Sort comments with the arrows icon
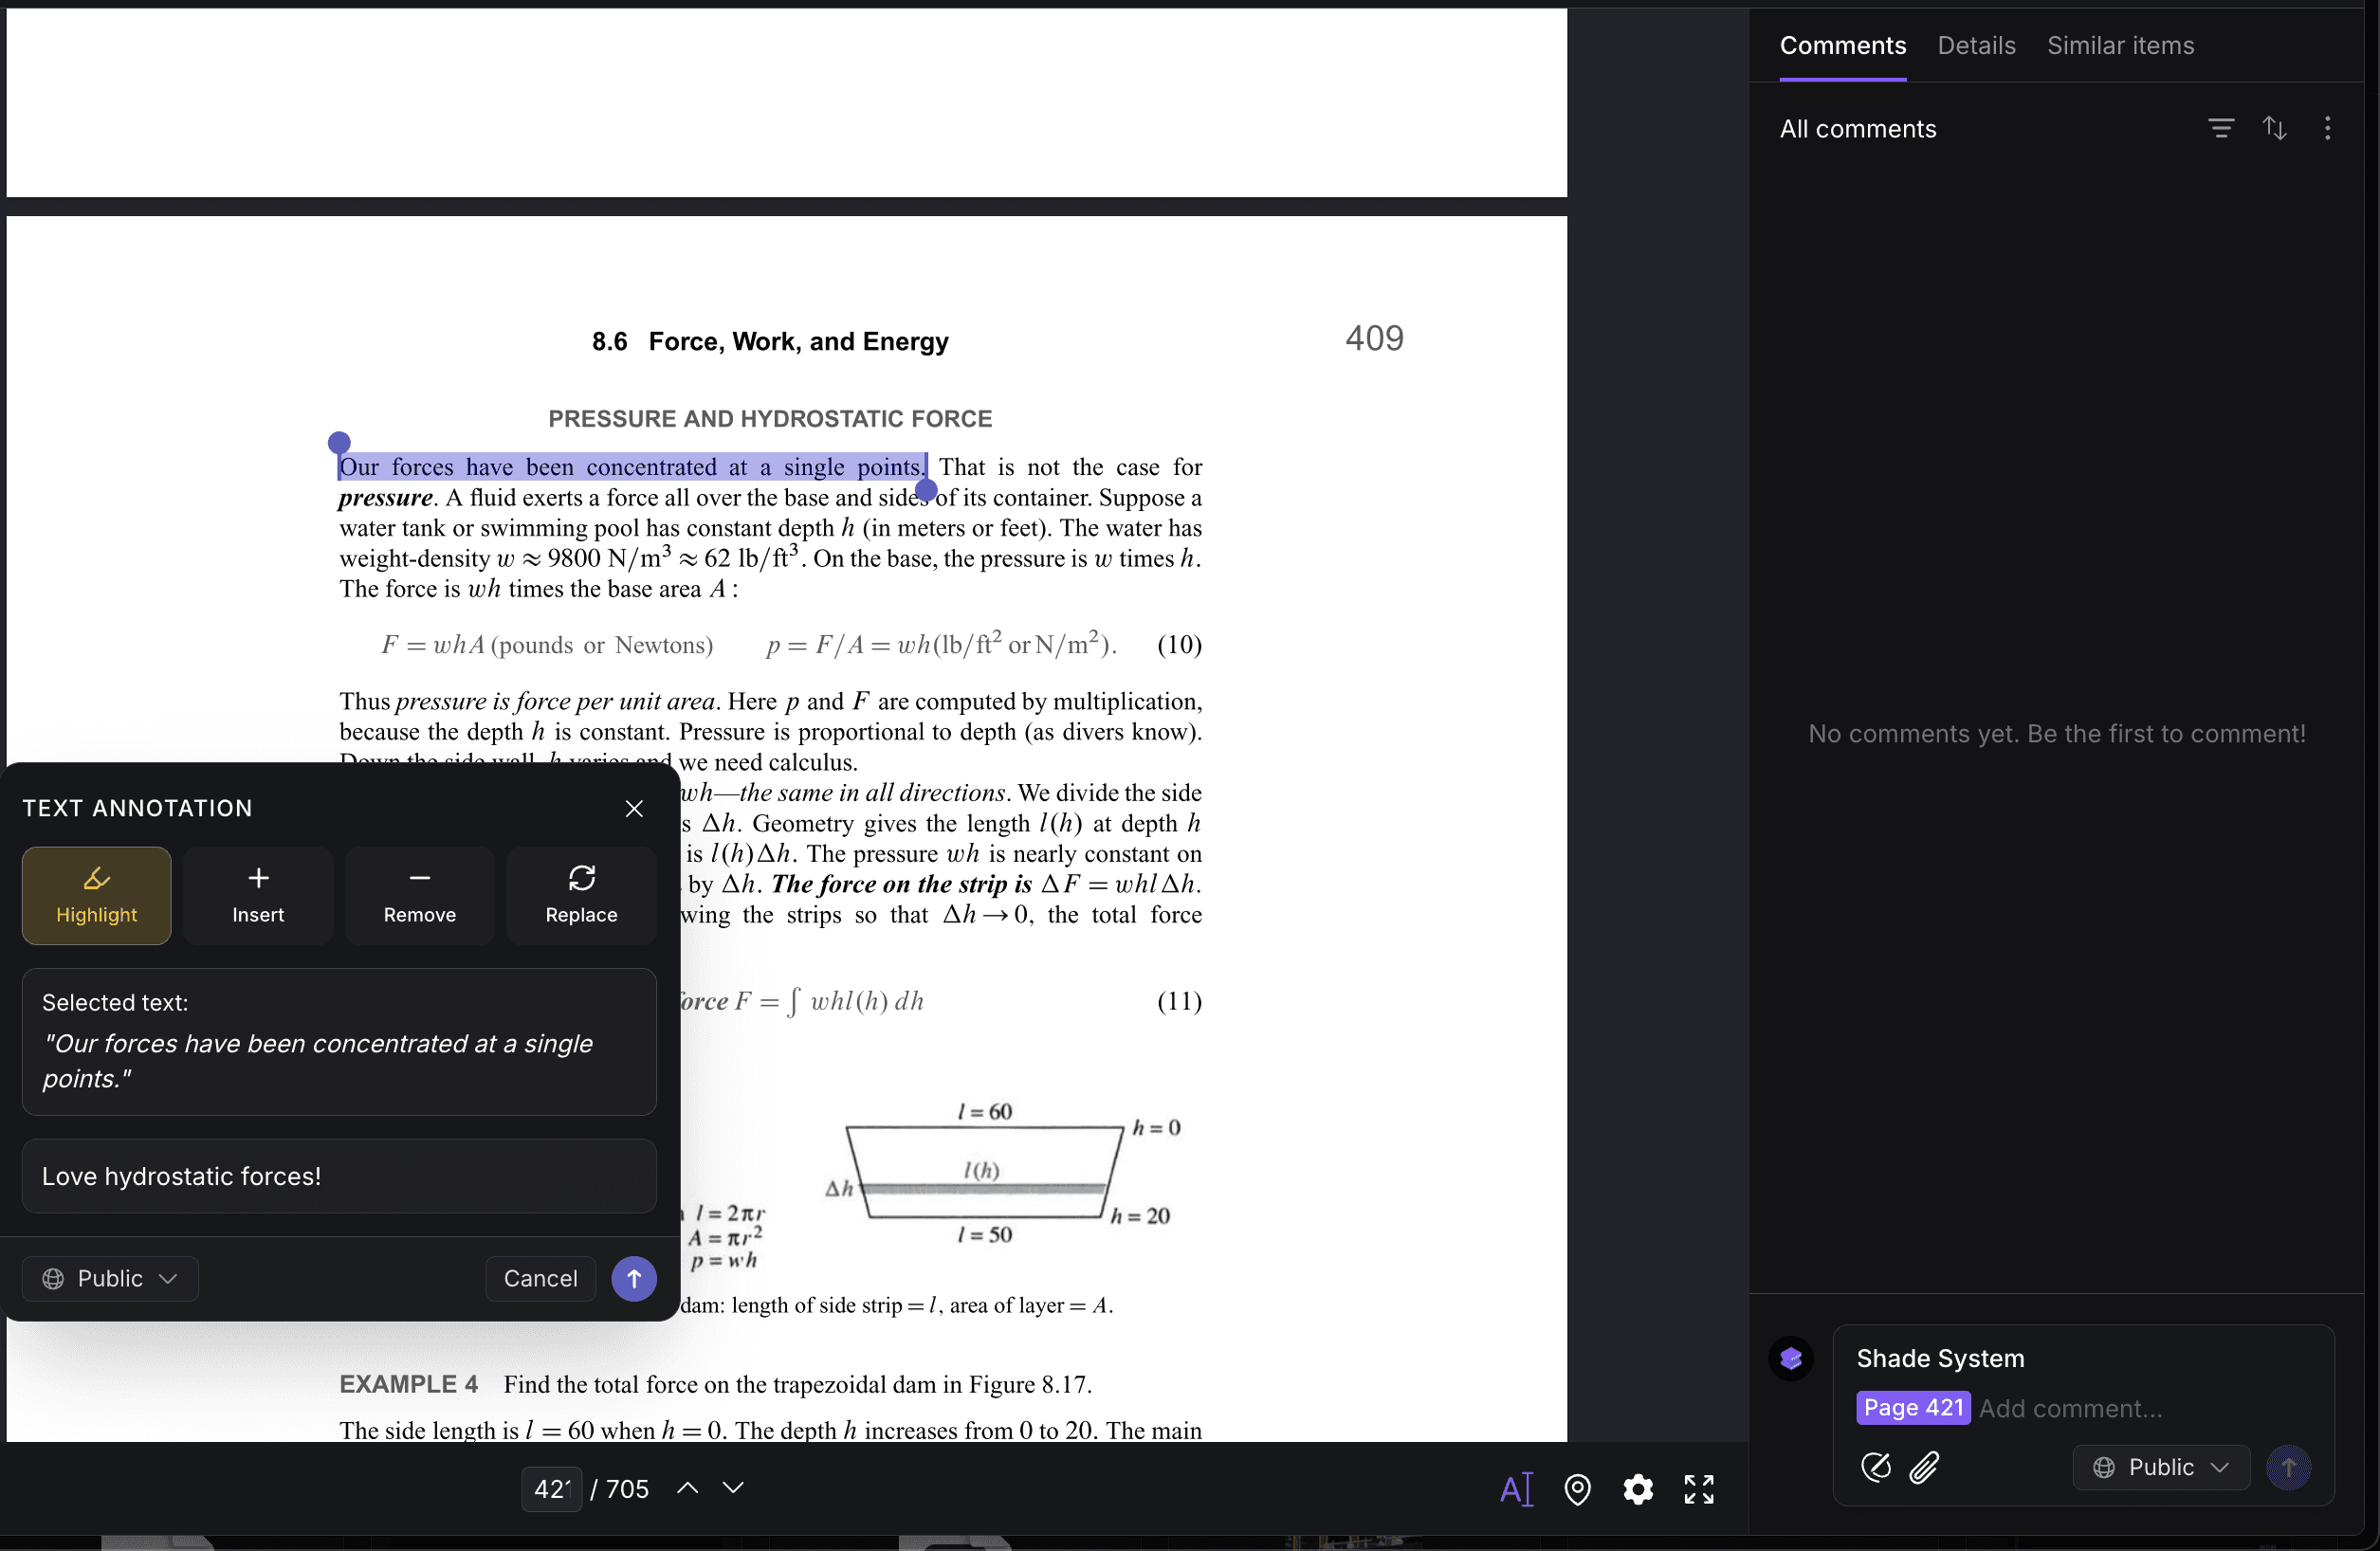This screenshot has width=2380, height=1551. pyautogui.click(x=2274, y=128)
